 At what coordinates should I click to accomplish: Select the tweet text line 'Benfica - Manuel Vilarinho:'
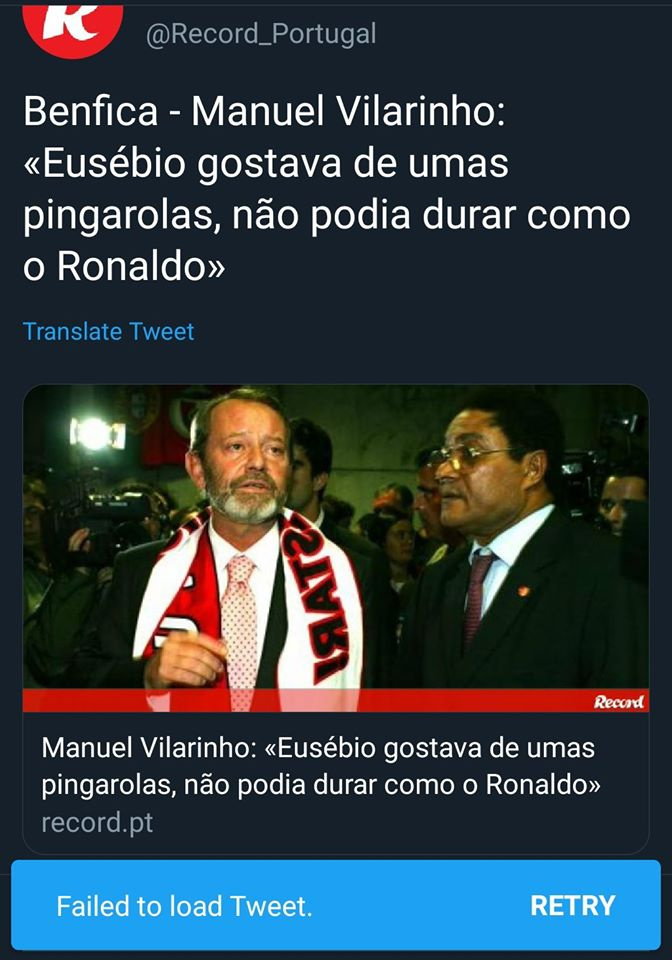264,111
